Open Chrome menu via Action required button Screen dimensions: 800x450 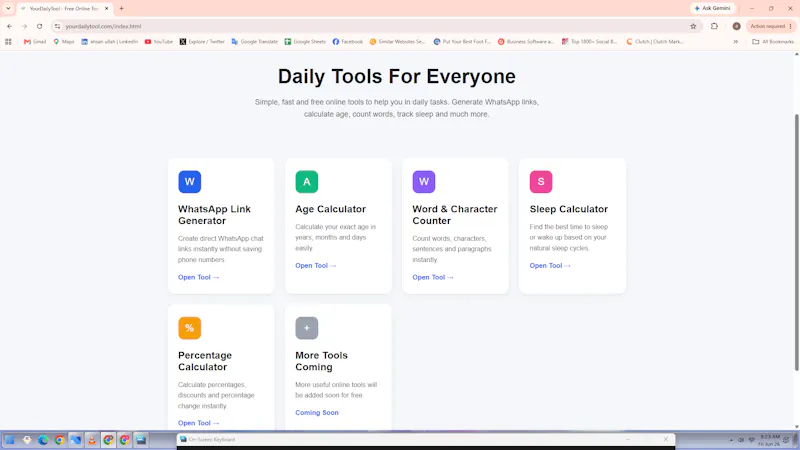(x=770, y=26)
